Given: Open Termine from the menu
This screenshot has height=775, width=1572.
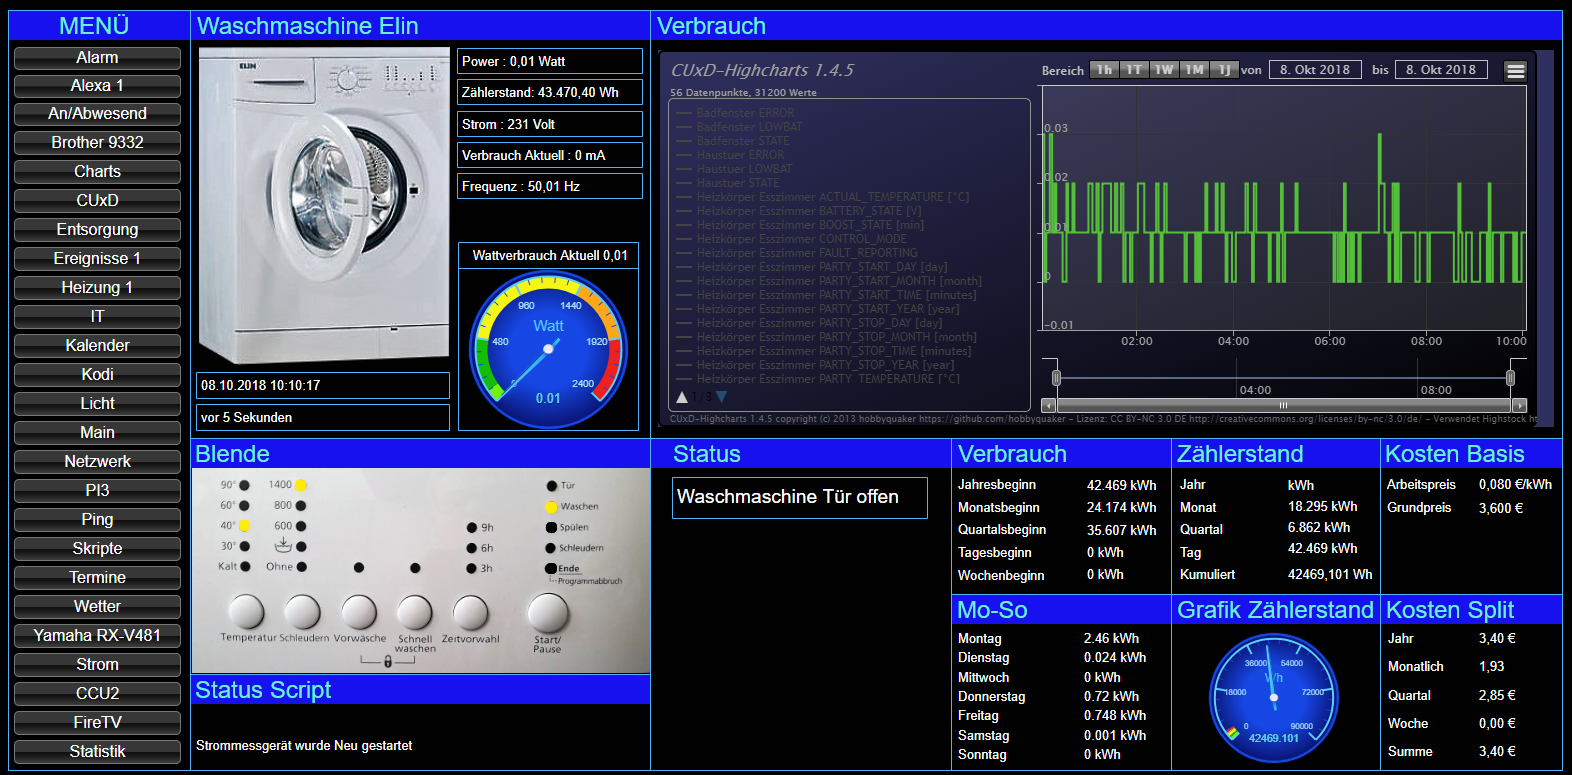Looking at the screenshot, I should 97,578.
